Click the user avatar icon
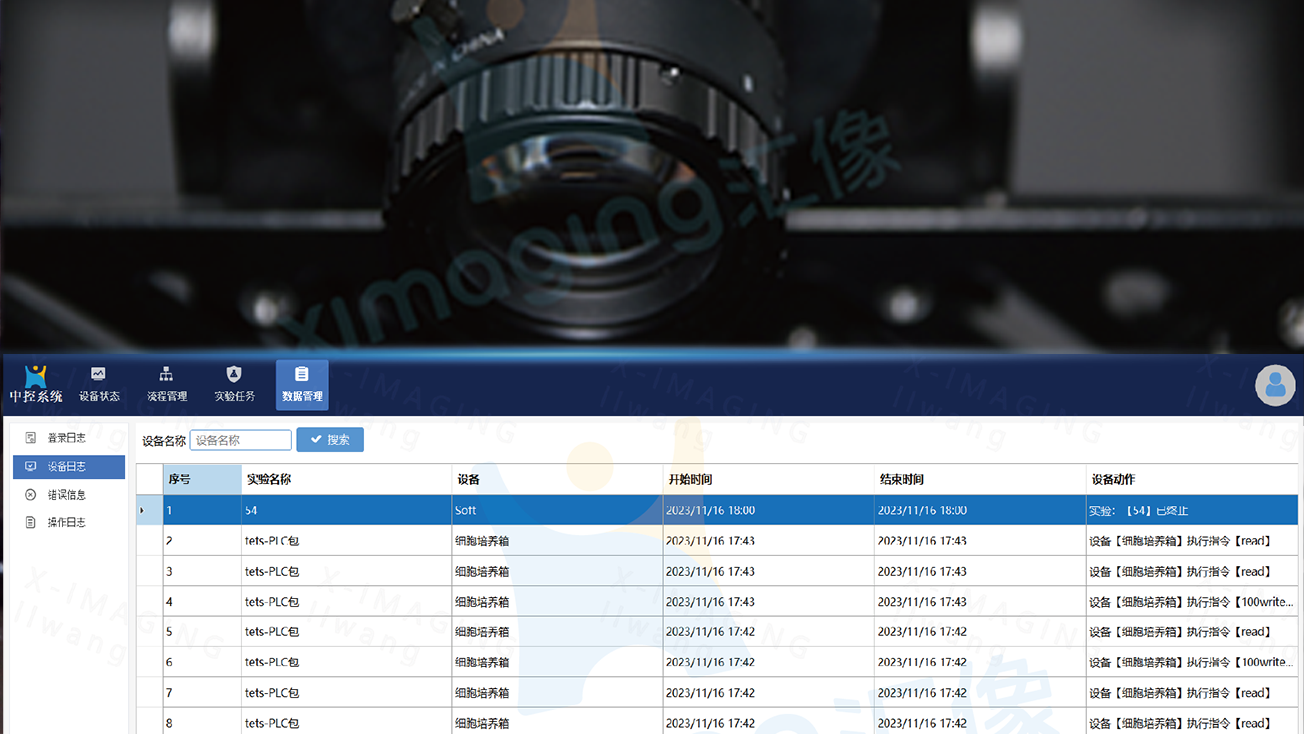 coord(1275,386)
